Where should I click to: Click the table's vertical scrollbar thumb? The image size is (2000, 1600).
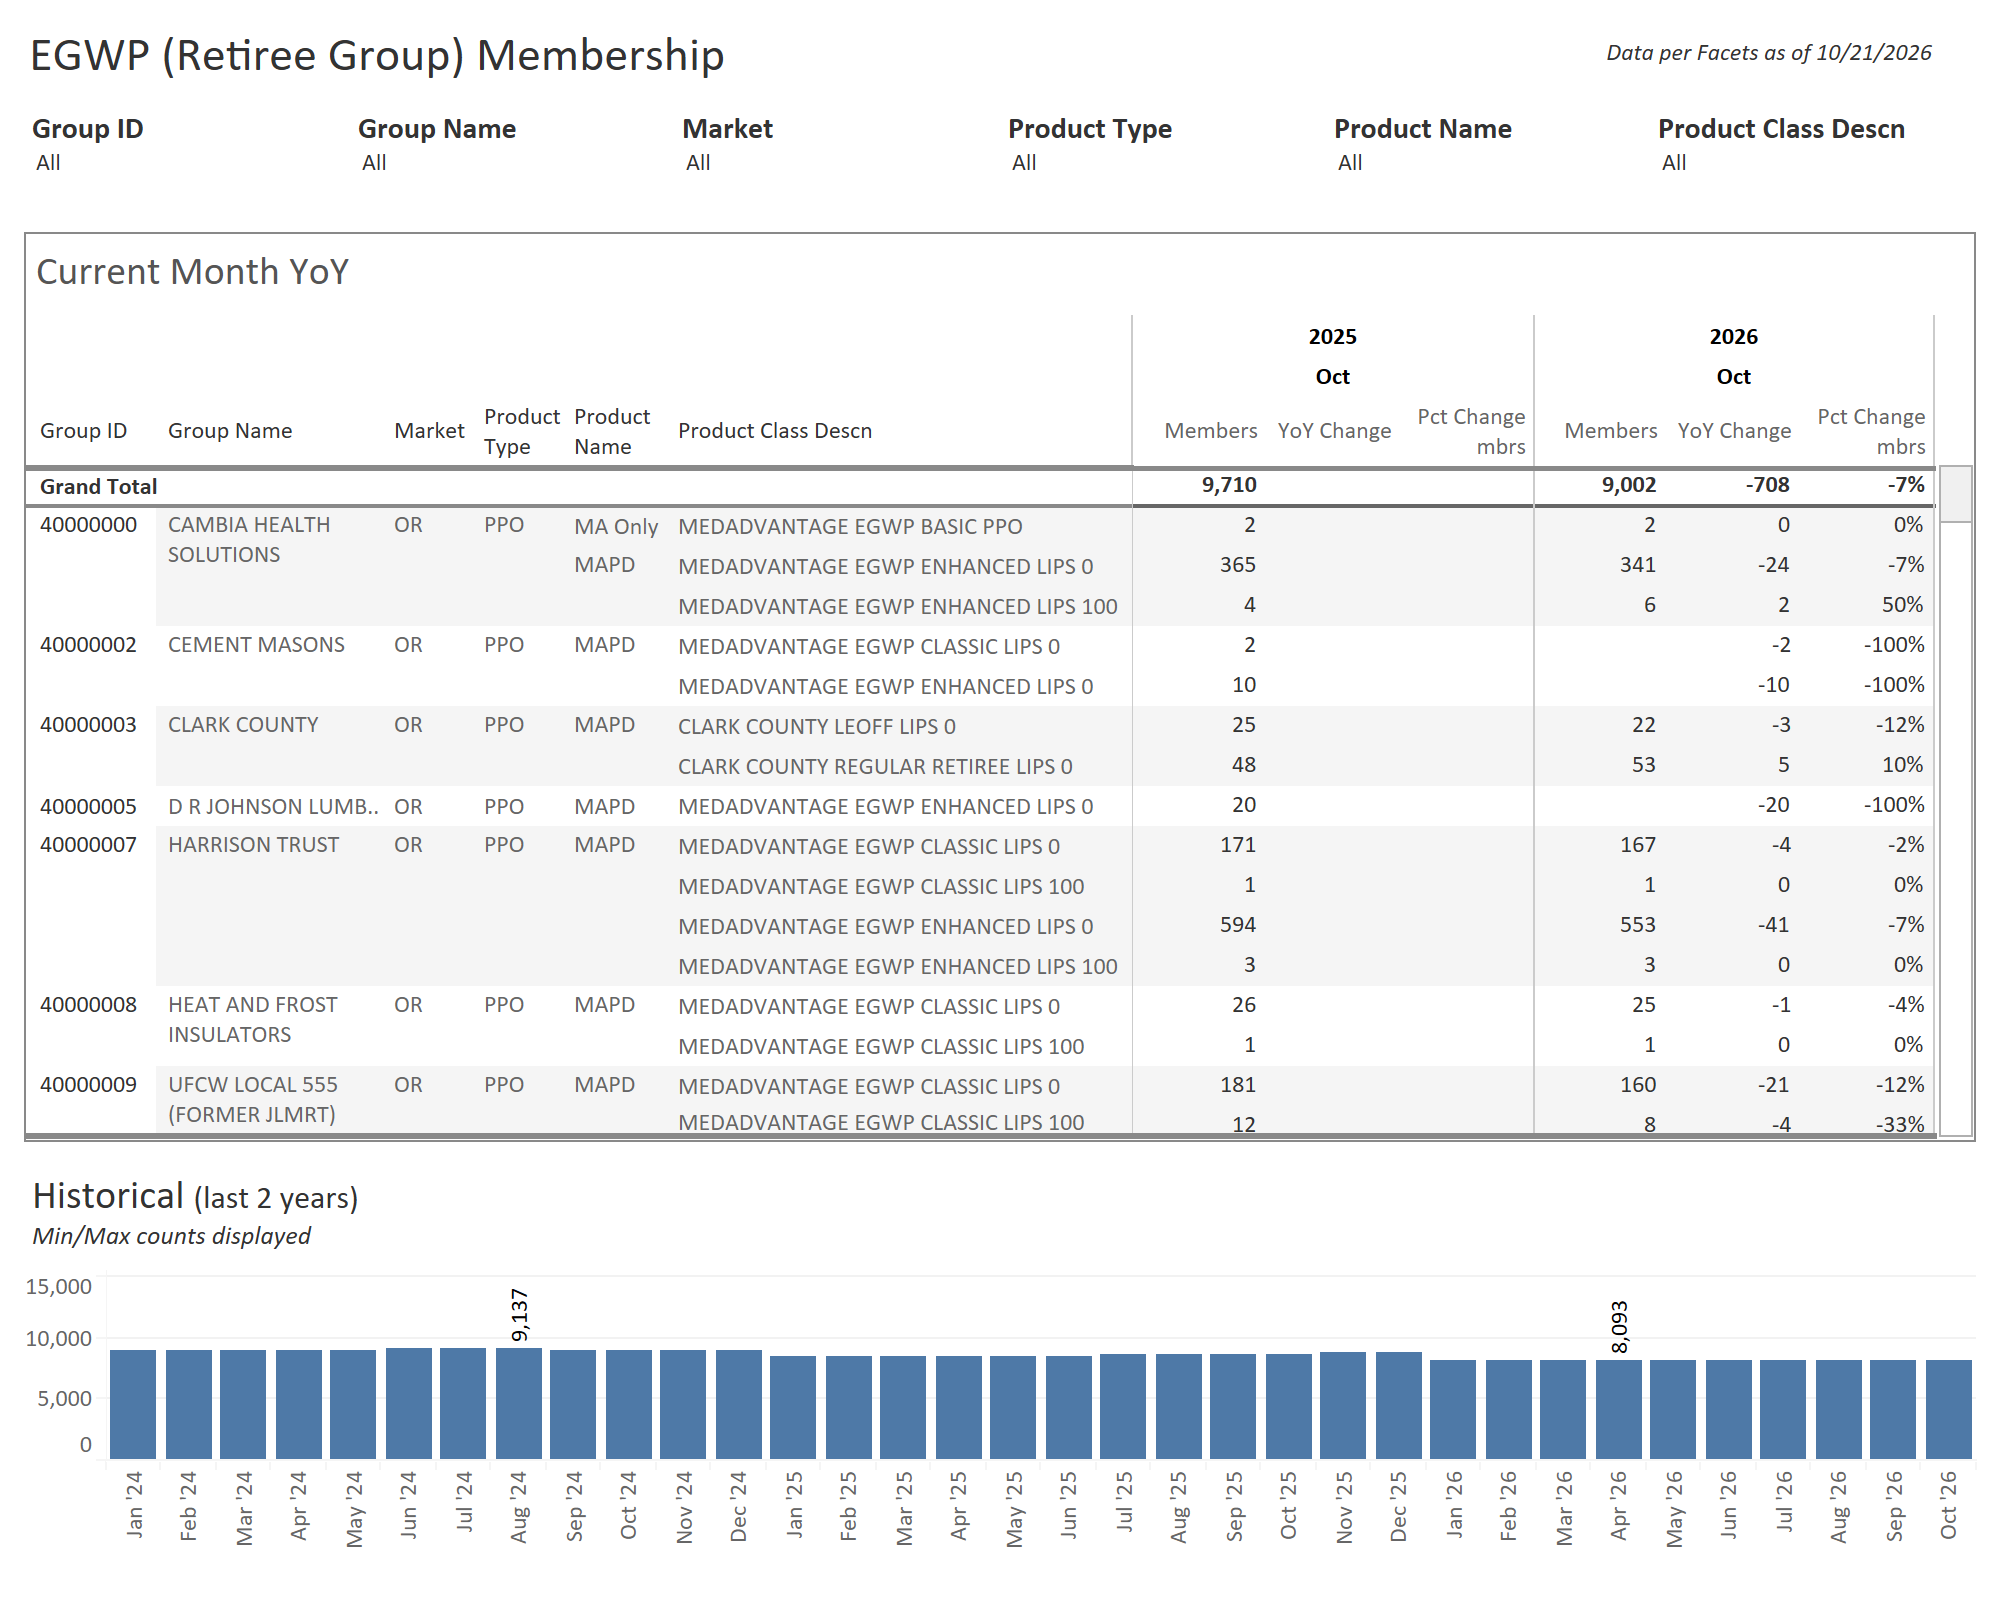point(1955,493)
